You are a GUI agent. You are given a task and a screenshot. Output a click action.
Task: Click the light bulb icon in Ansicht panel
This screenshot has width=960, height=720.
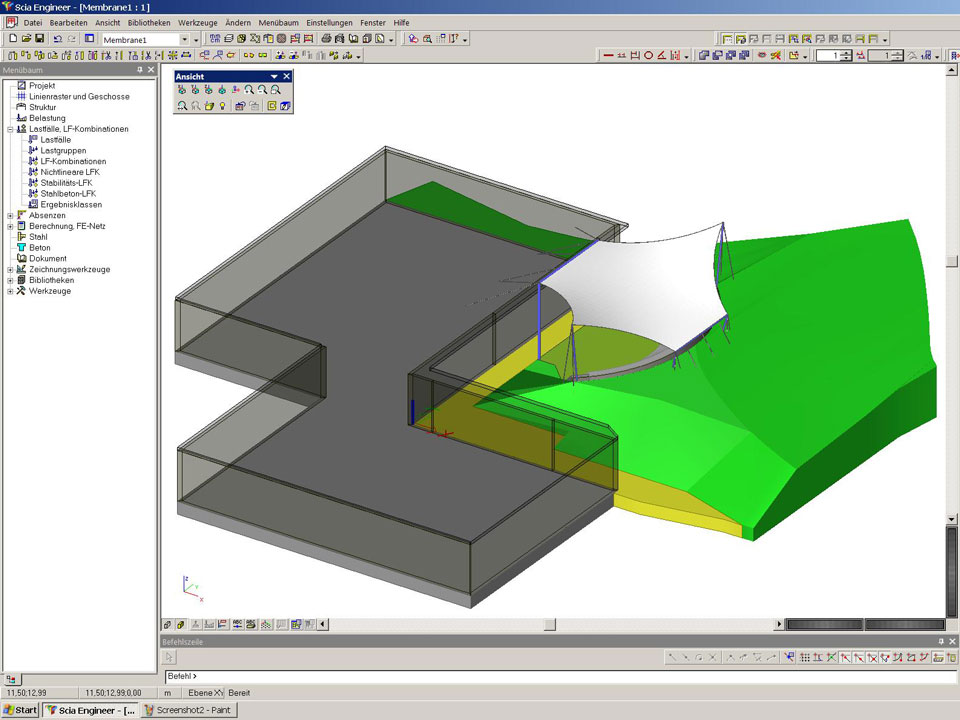pyautogui.click(x=222, y=105)
